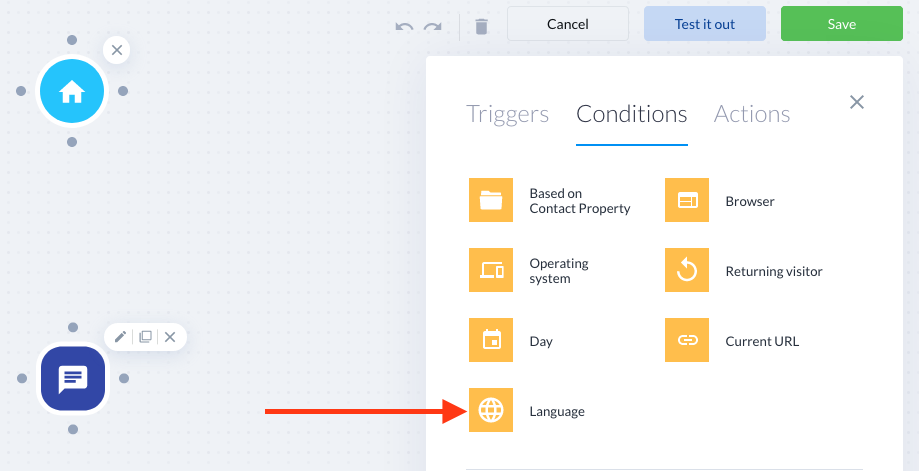Switch to the Triggers tab

click(508, 114)
